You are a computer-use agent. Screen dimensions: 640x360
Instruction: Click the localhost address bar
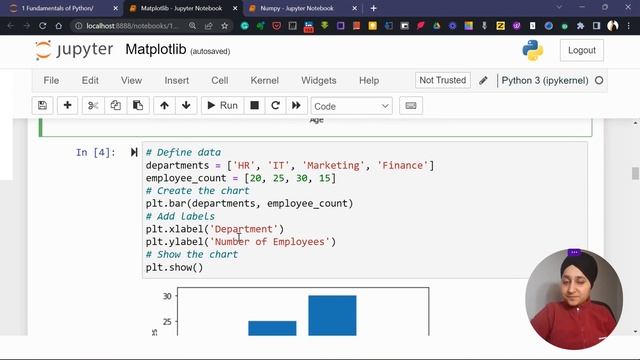tap(131, 26)
